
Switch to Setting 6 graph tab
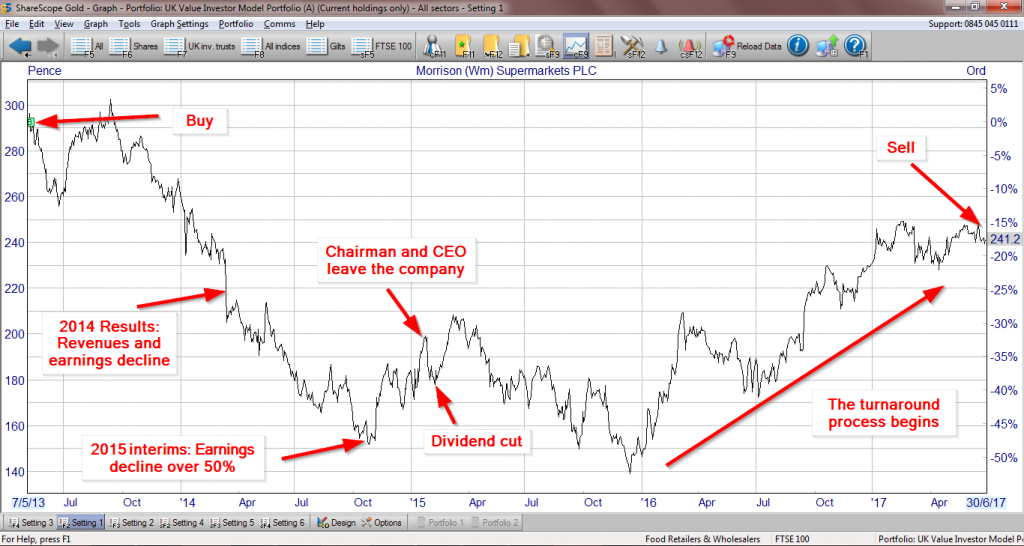click(x=282, y=522)
